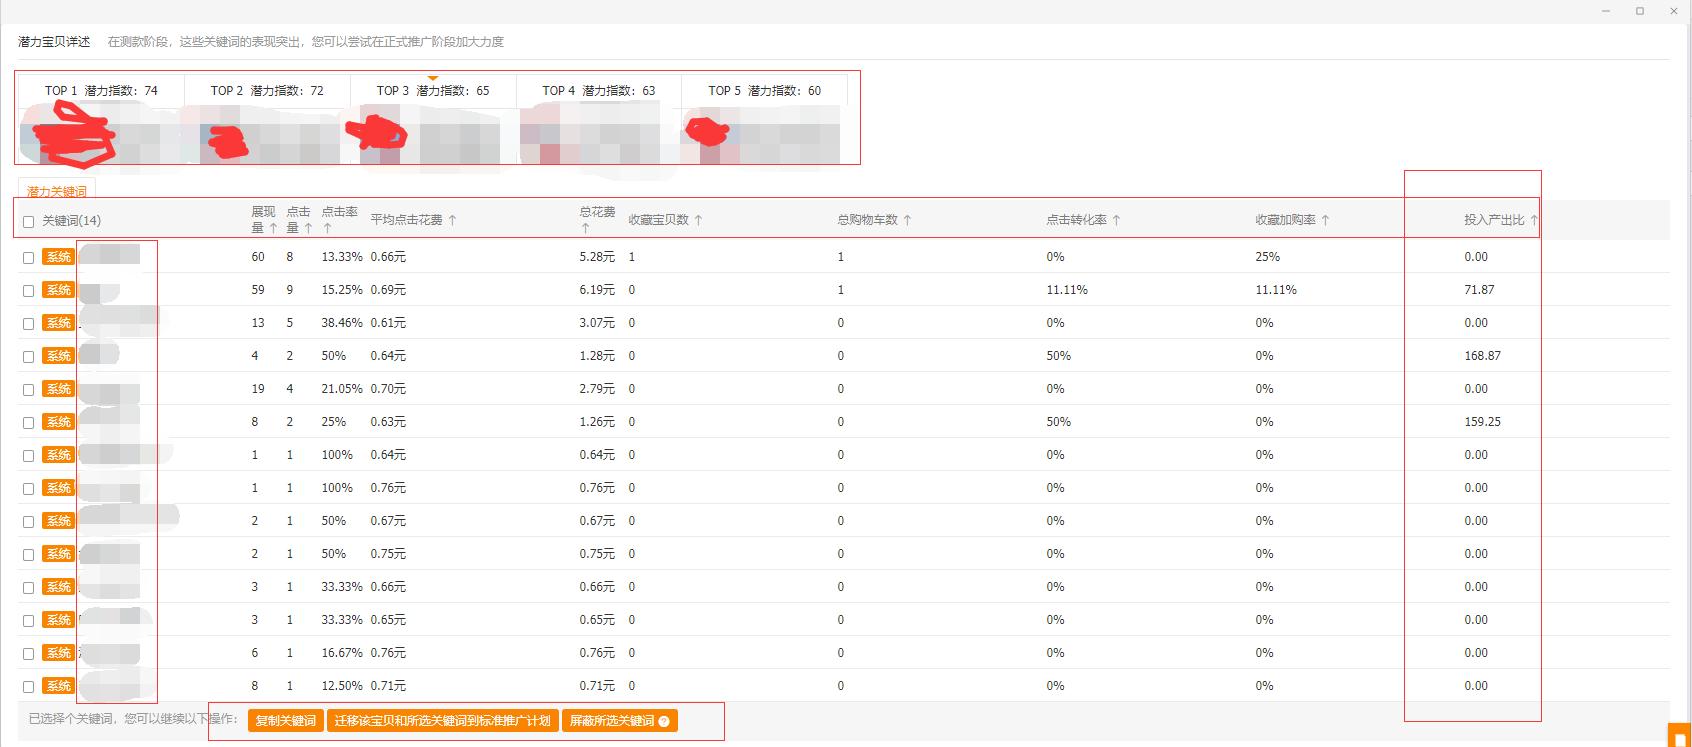Click 系统 badge in the 12.50% click-rate row
This screenshot has width=1692, height=747.
click(59, 686)
